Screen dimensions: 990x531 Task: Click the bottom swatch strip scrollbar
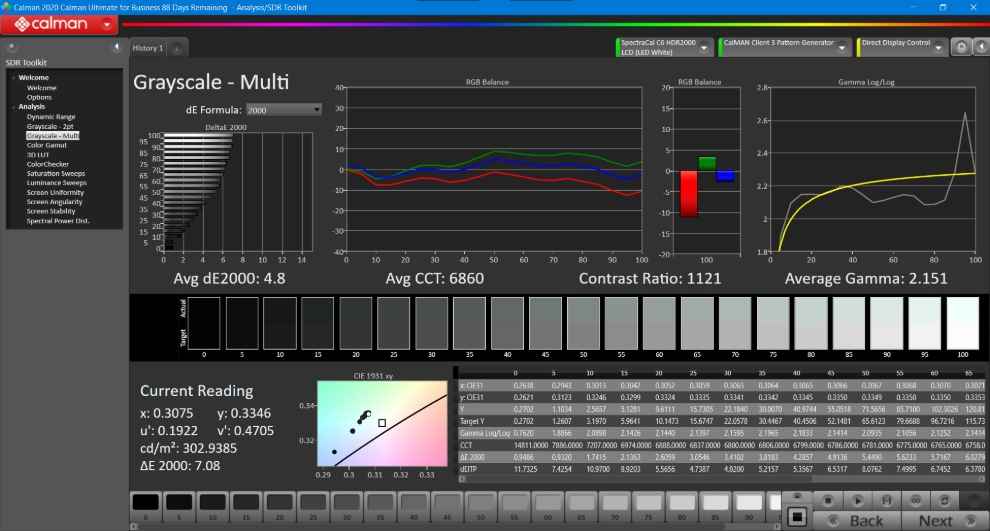[x=455, y=526]
